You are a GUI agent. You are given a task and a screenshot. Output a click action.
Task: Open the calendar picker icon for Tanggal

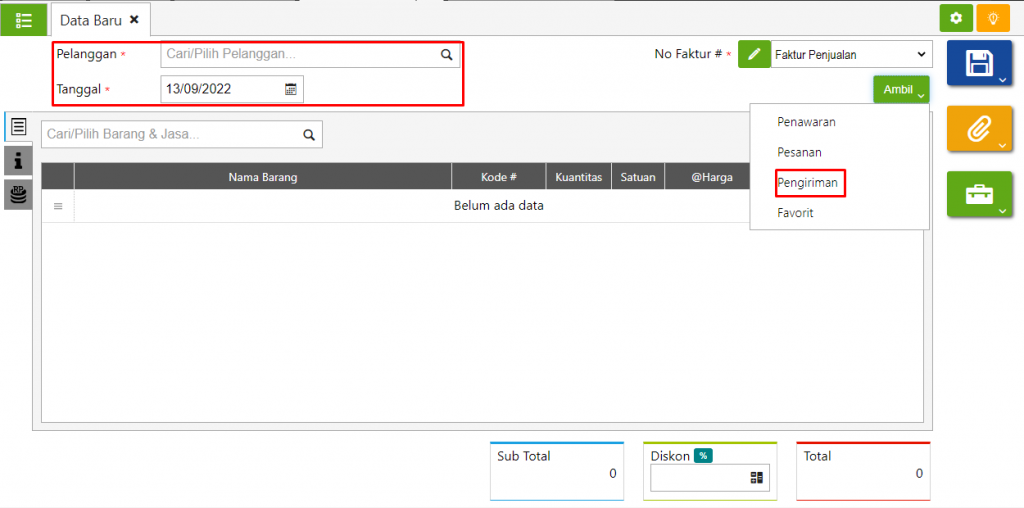click(291, 89)
